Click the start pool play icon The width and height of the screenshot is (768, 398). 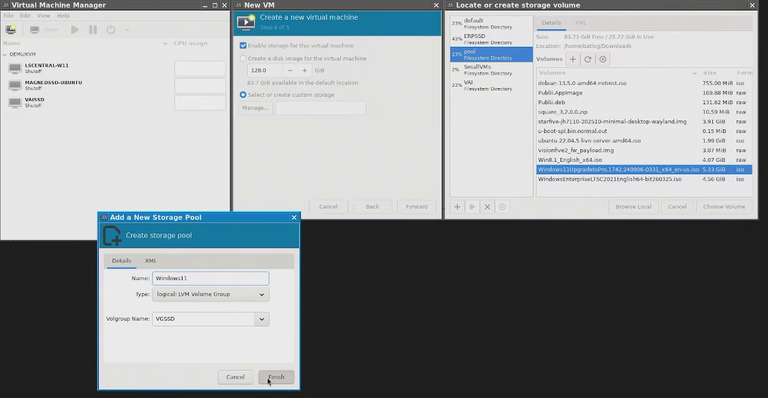point(472,207)
